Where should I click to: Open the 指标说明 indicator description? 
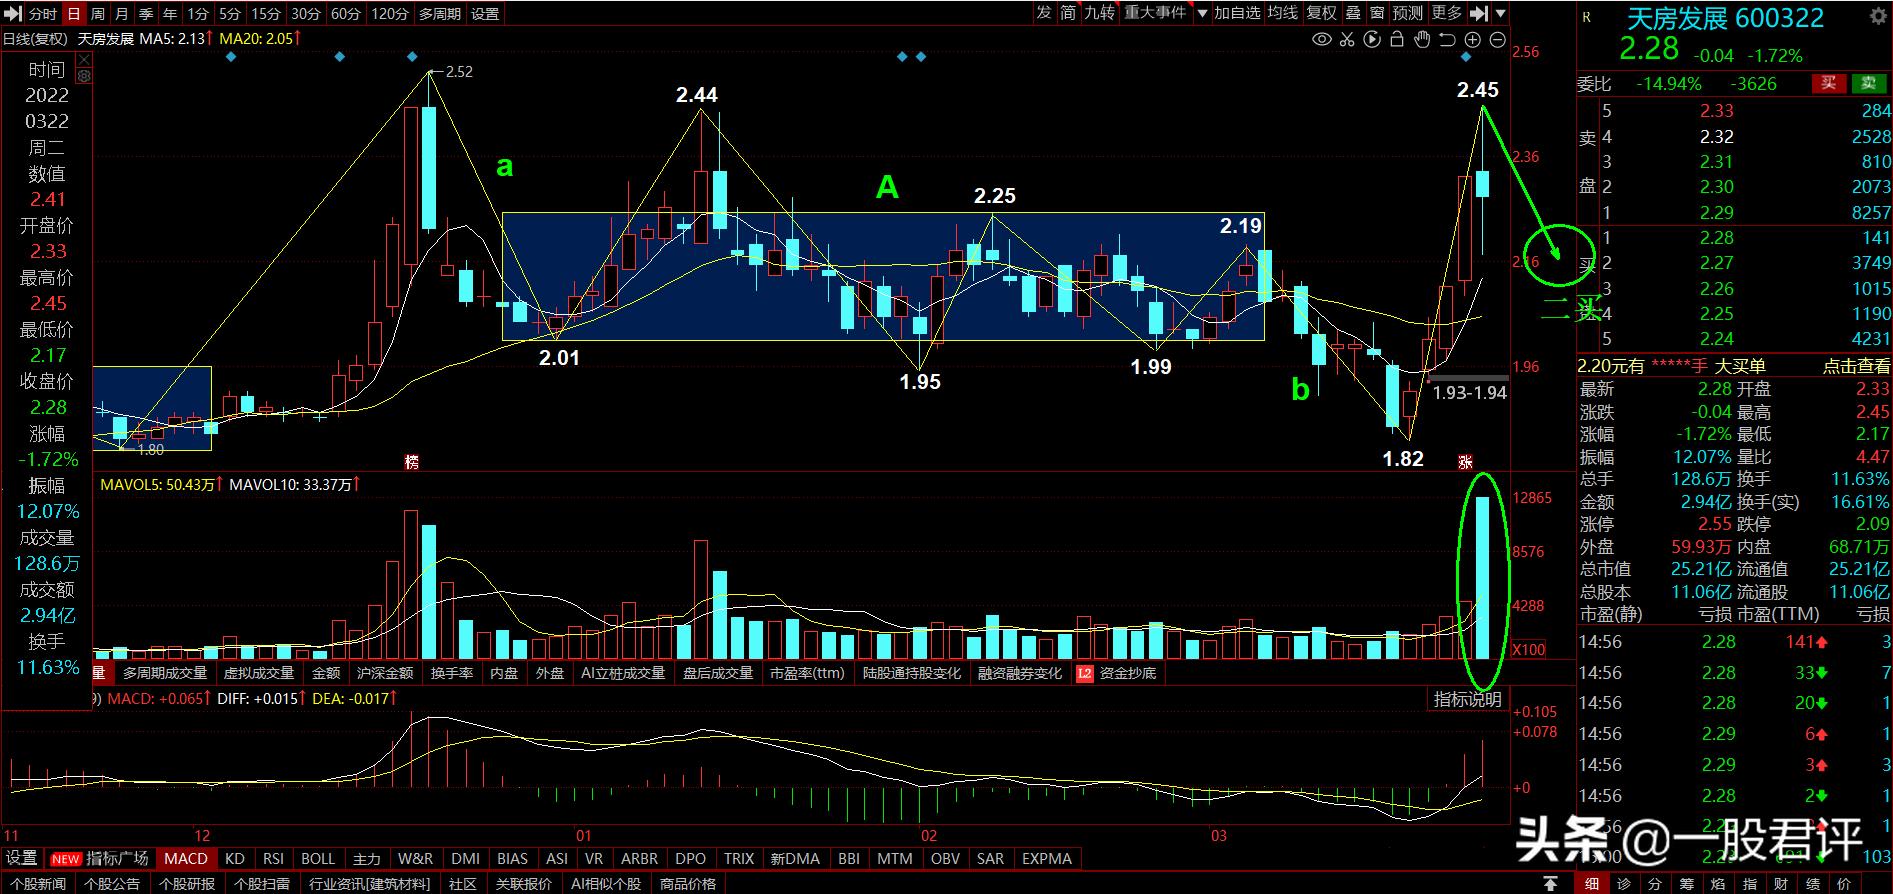pos(1467,699)
